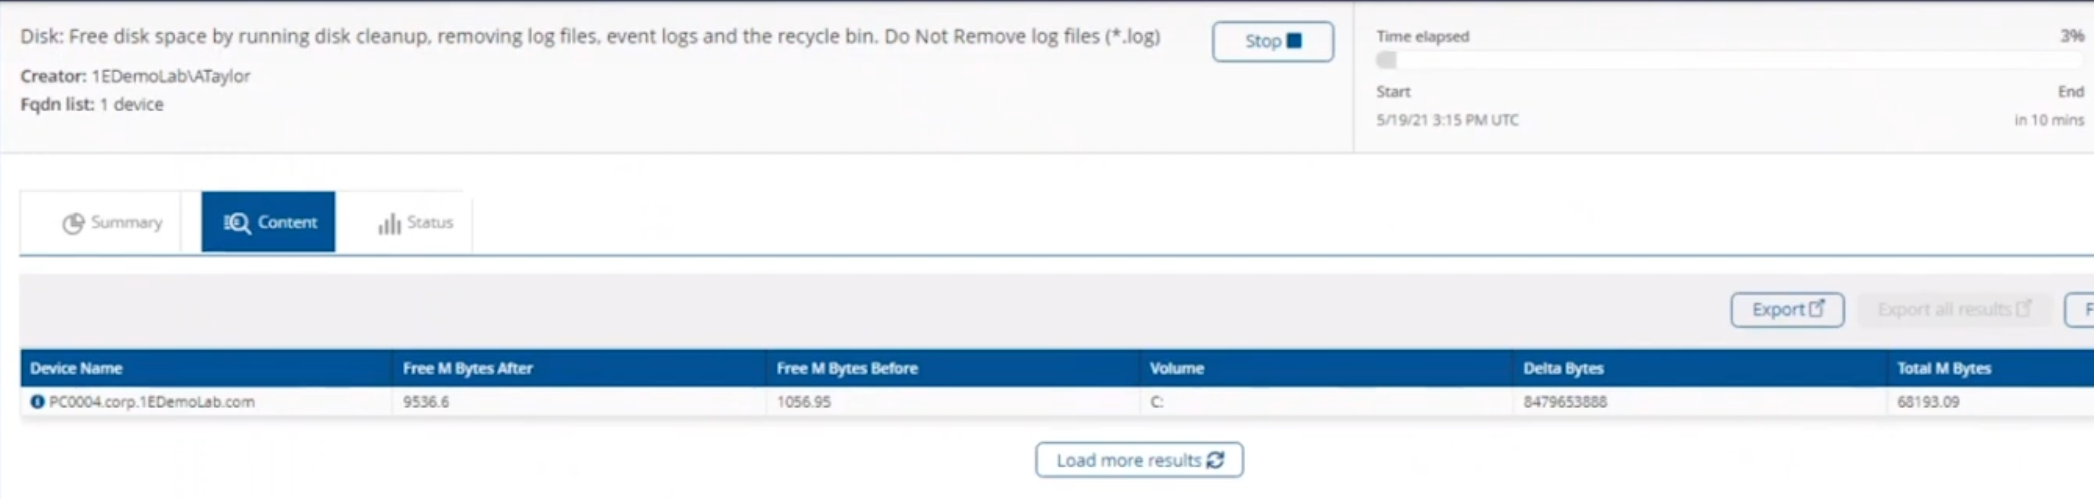This screenshot has height=499, width=2094.
Task: Load more results
Action: [x=1139, y=460]
